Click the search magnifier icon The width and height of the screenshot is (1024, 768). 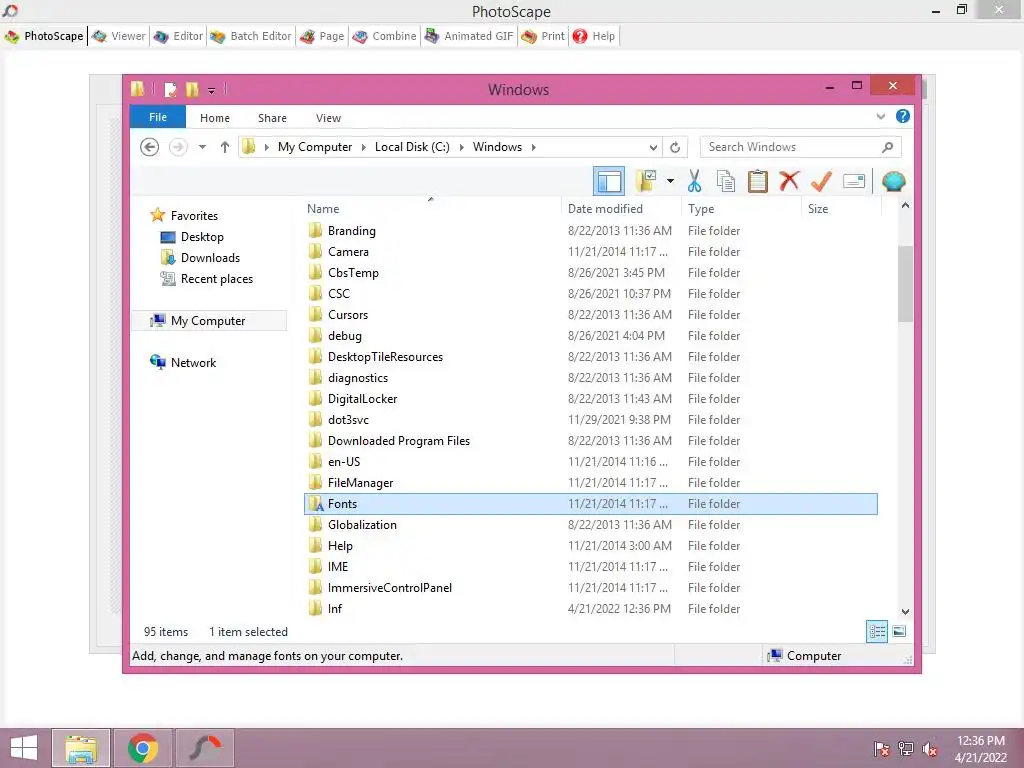click(x=887, y=147)
